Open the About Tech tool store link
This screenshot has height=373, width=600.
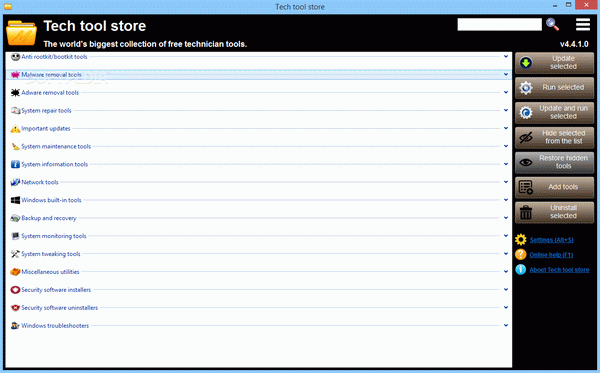pyautogui.click(x=559, y=270)
